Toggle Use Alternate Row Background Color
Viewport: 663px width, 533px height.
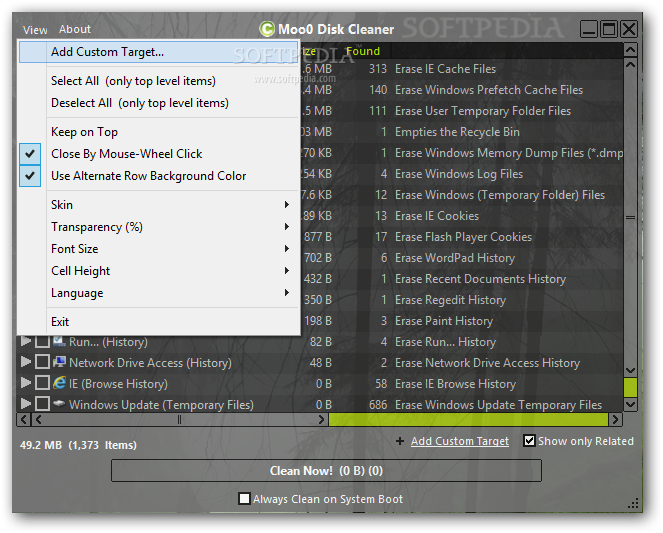159,176
